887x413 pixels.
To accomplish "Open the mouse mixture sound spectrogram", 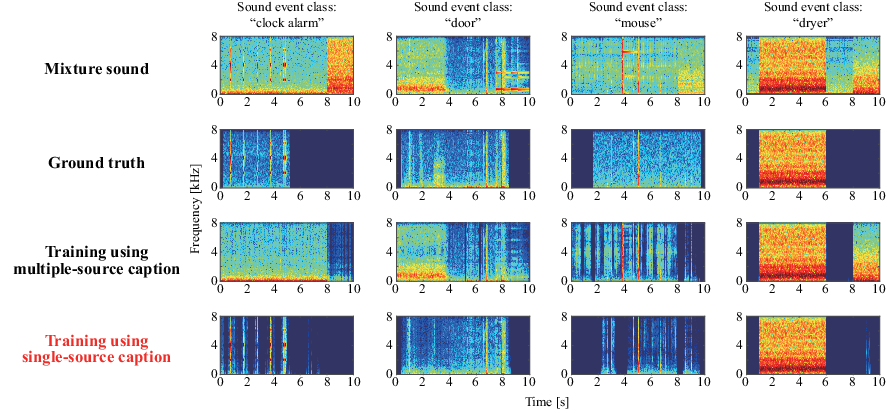I will click(638, 65).
